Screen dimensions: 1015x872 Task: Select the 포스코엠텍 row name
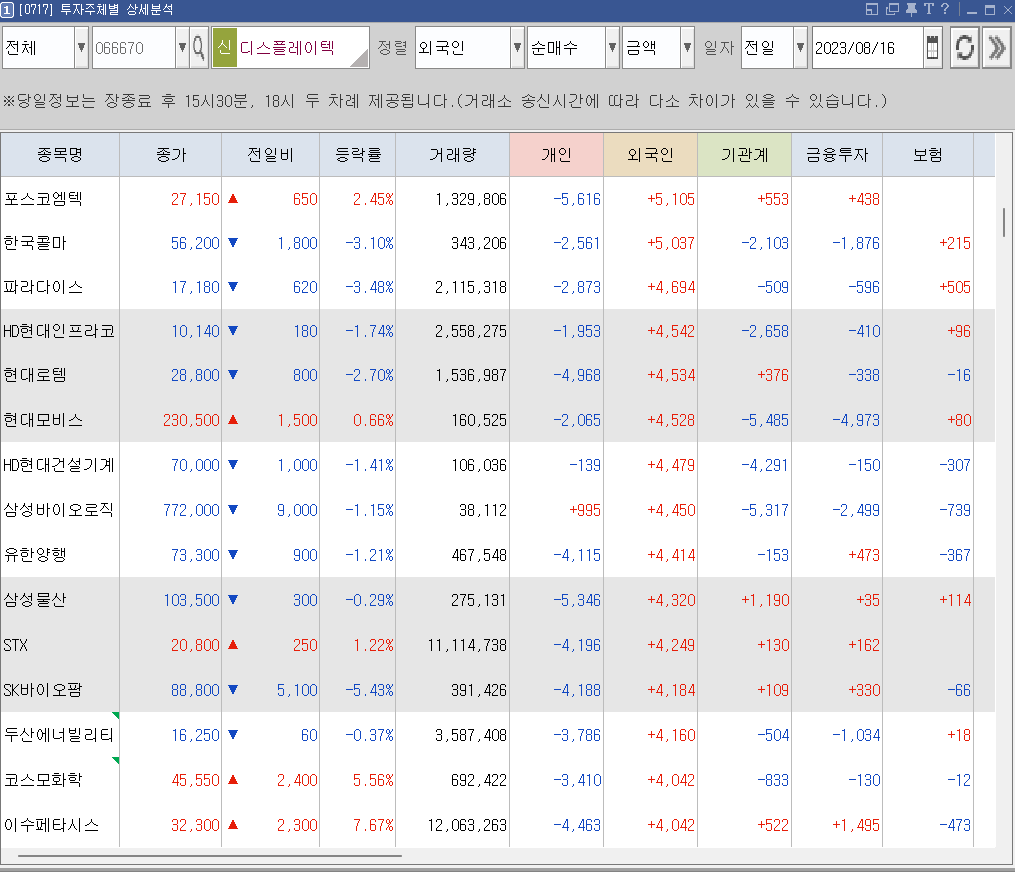pyautogui.click(x=43, y=199)
